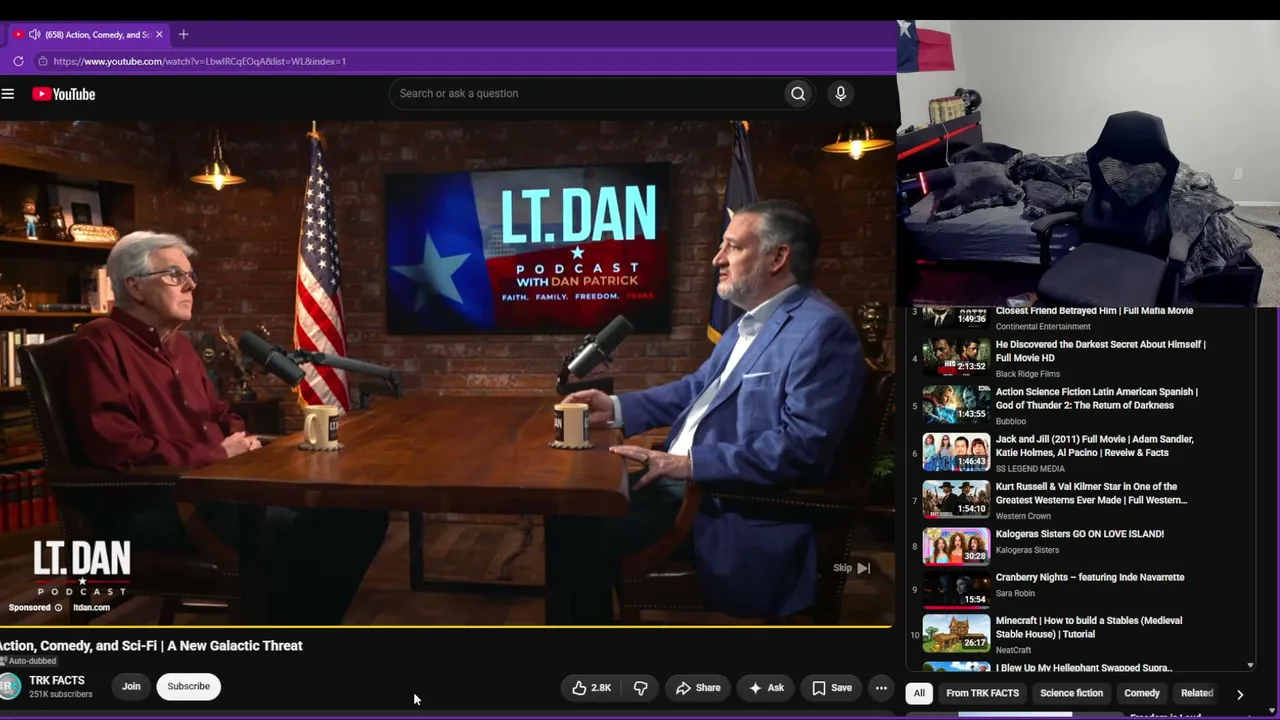Select the 'Comedy' filter chip

click(x=1142, y=693)
